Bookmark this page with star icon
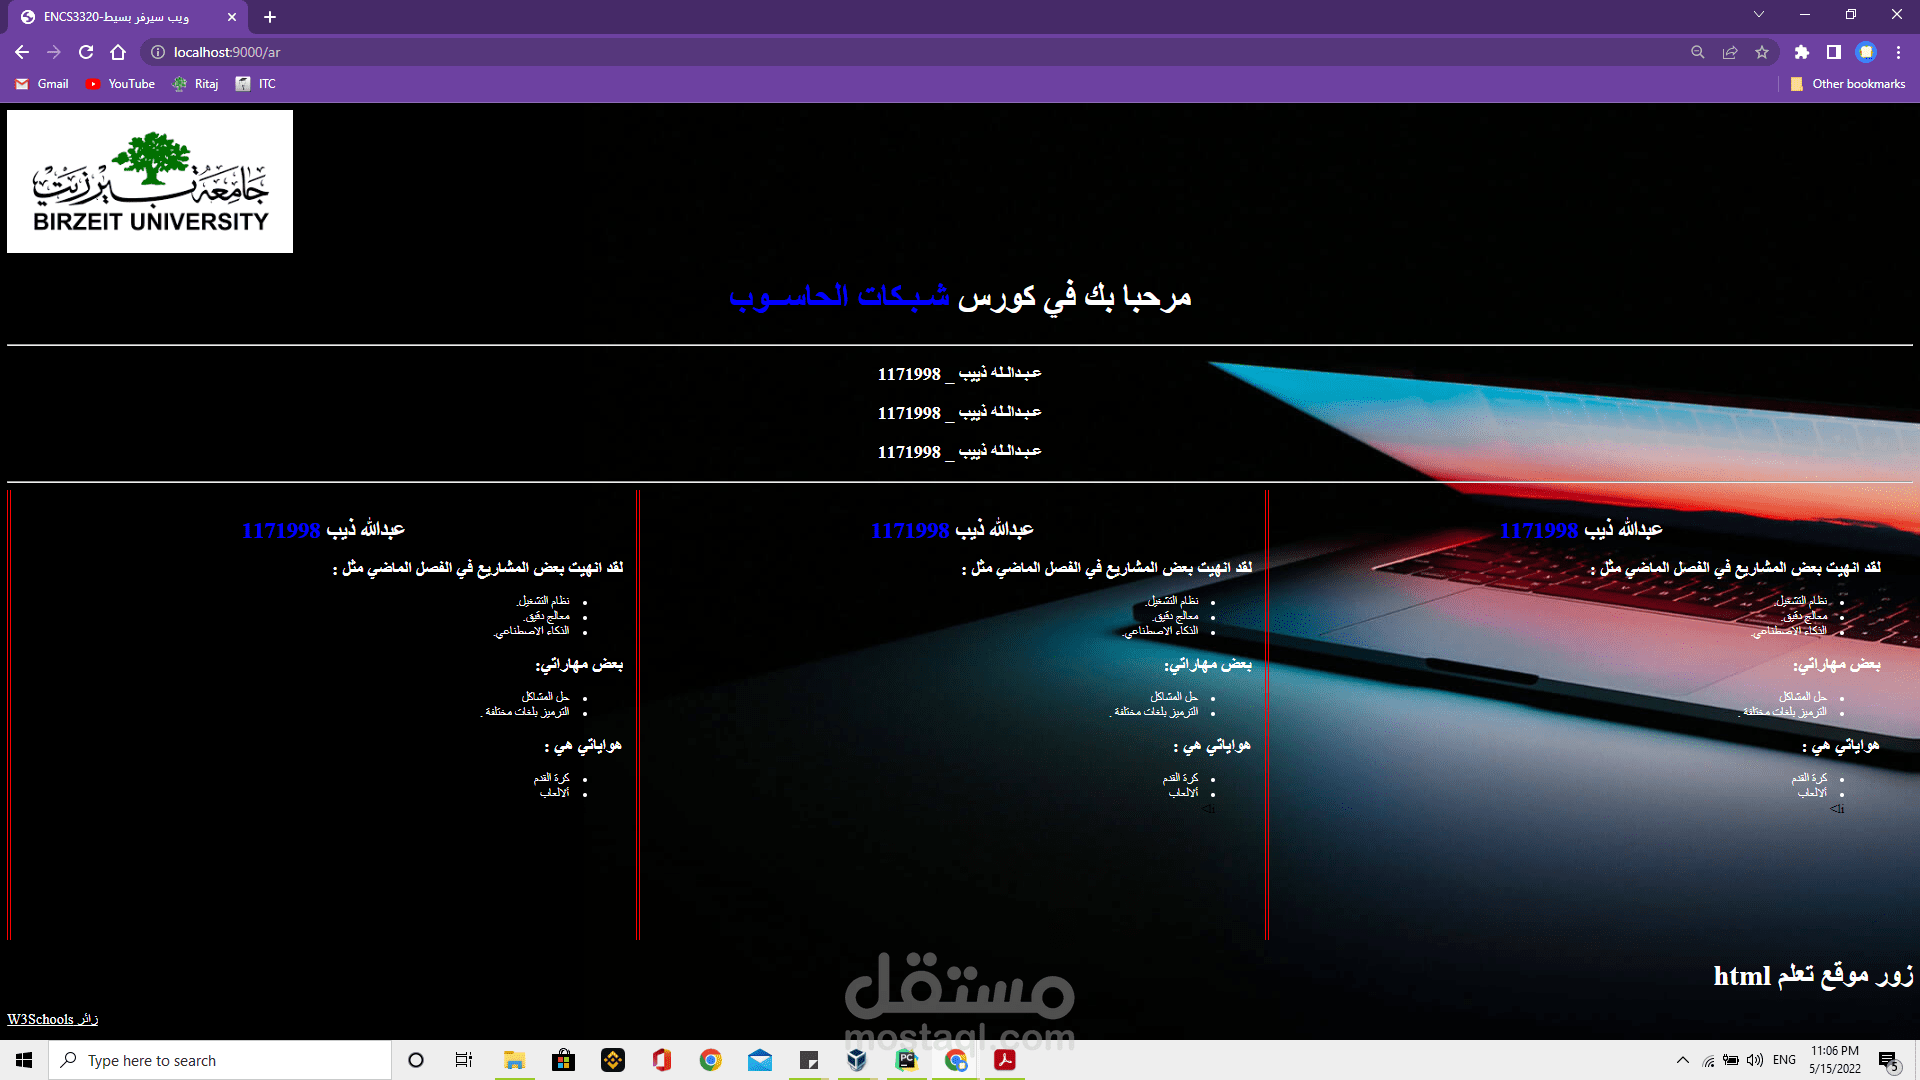This screenshot has width=1920, height=1080. coord(1762,52)
